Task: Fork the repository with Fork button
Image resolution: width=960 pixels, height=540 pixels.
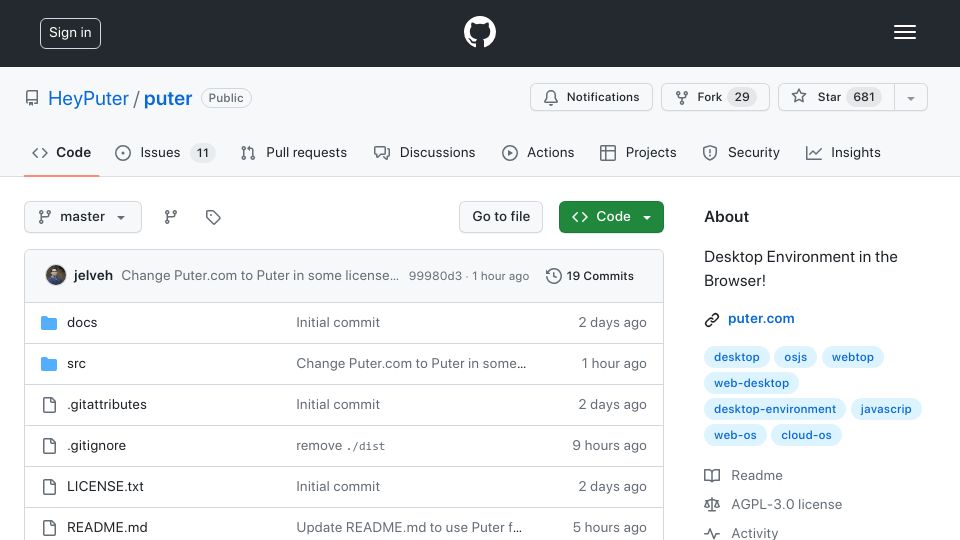Action: pos(715,97)
